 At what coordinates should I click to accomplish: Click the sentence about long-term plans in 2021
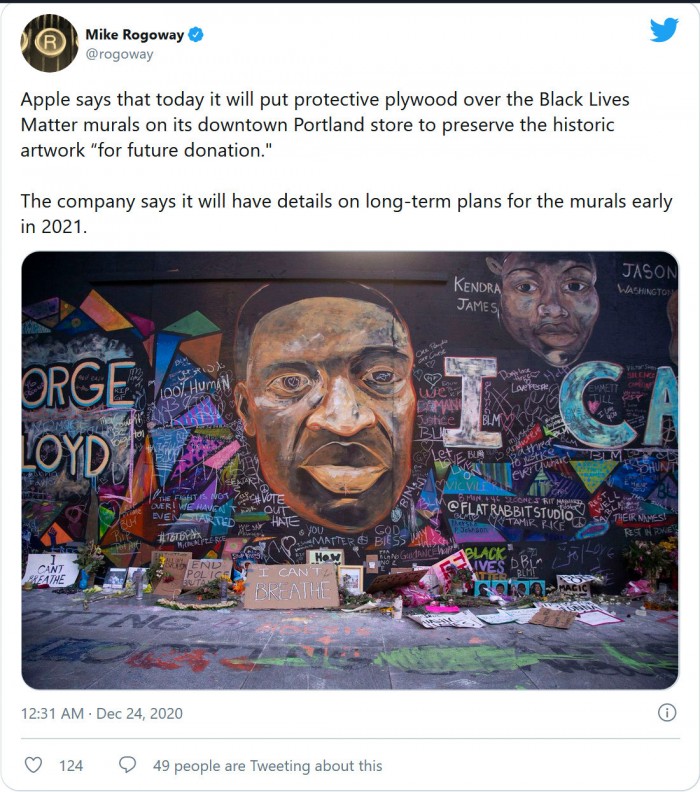tap(346, 214)
